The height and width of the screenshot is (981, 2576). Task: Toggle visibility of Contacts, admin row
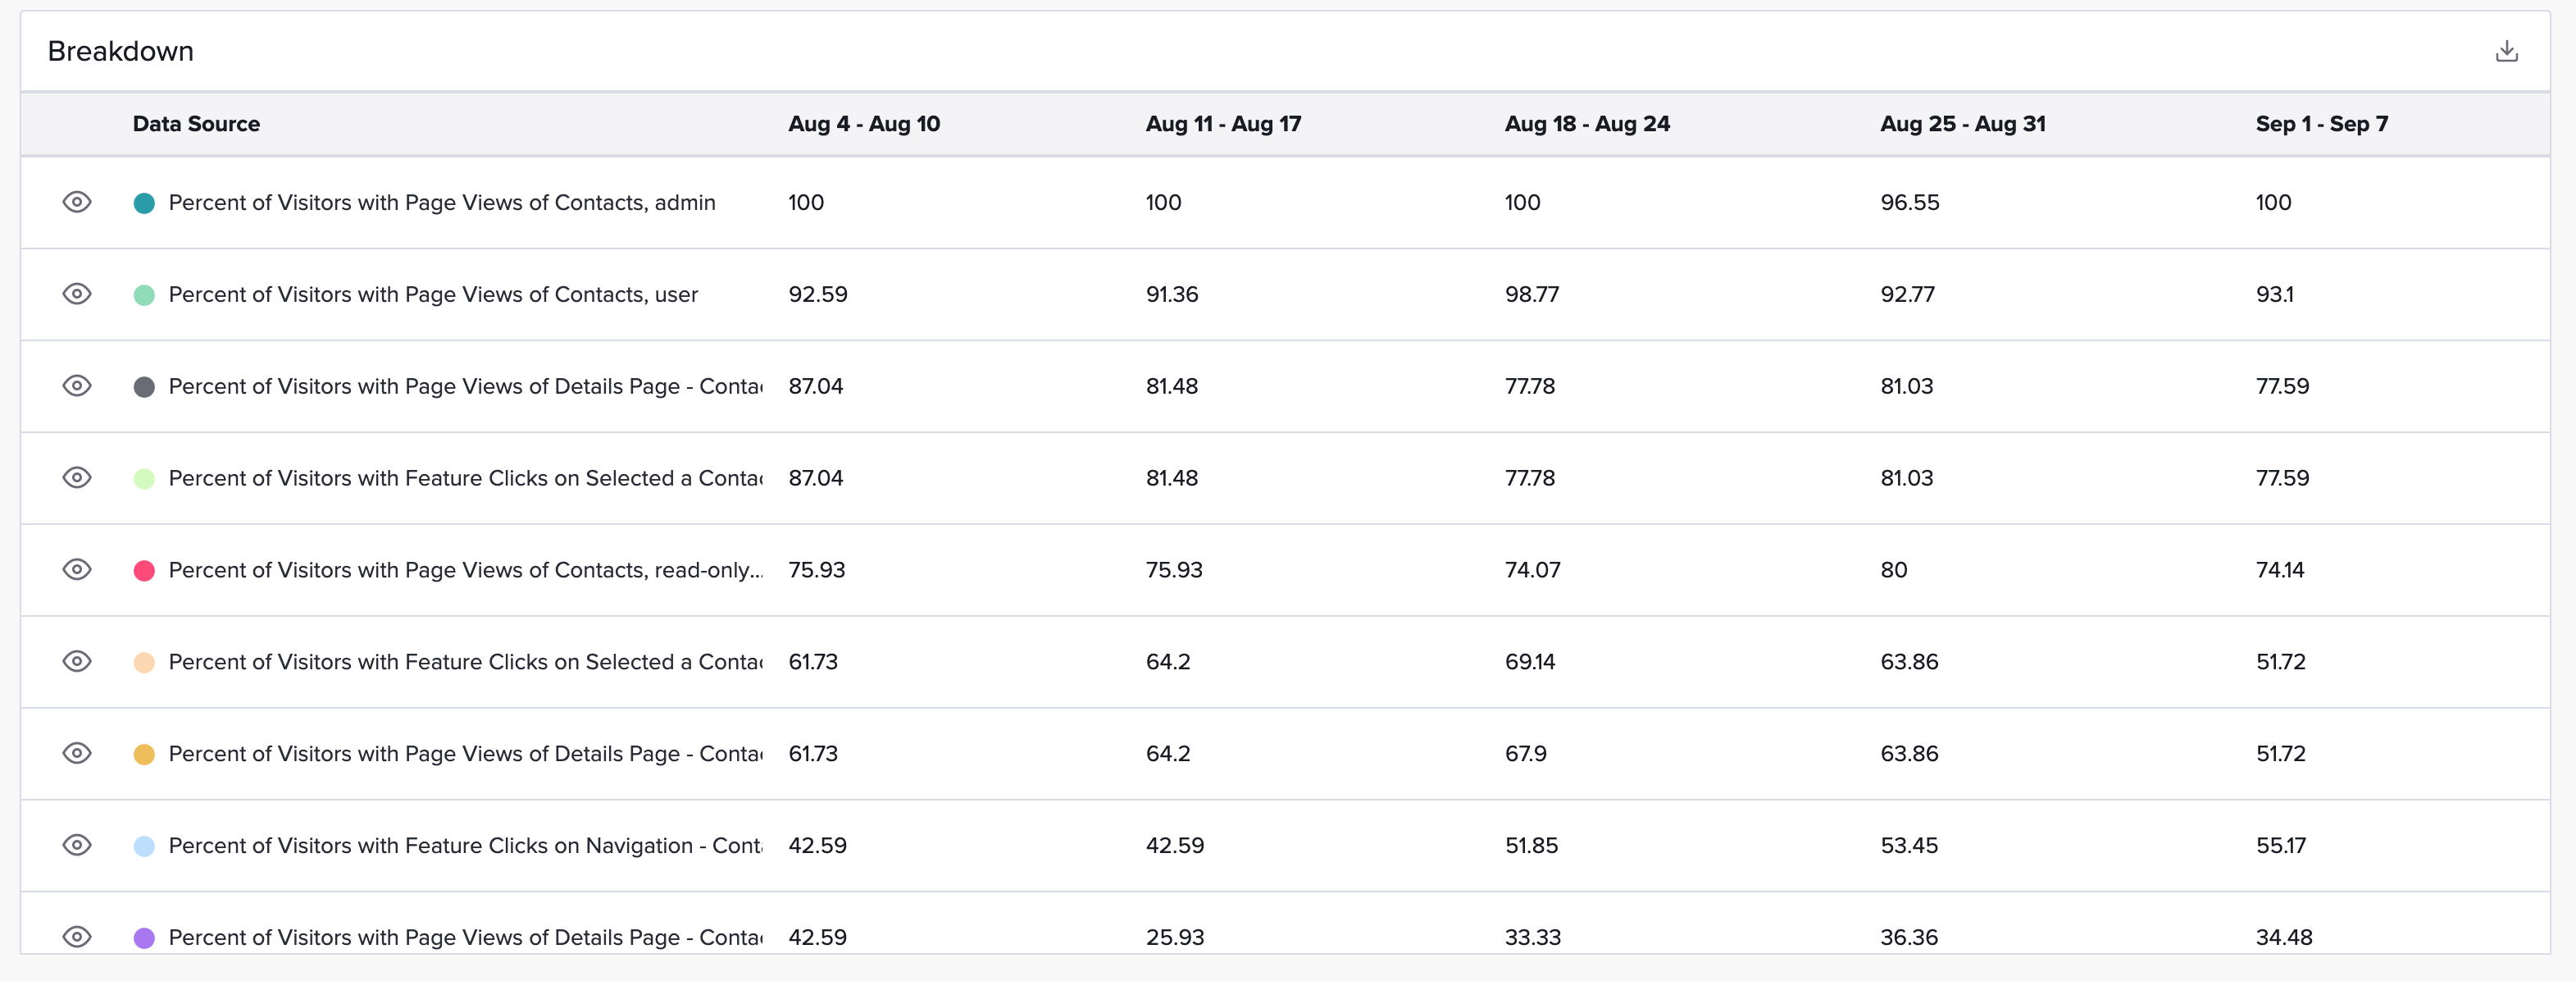tap(77, 202)
